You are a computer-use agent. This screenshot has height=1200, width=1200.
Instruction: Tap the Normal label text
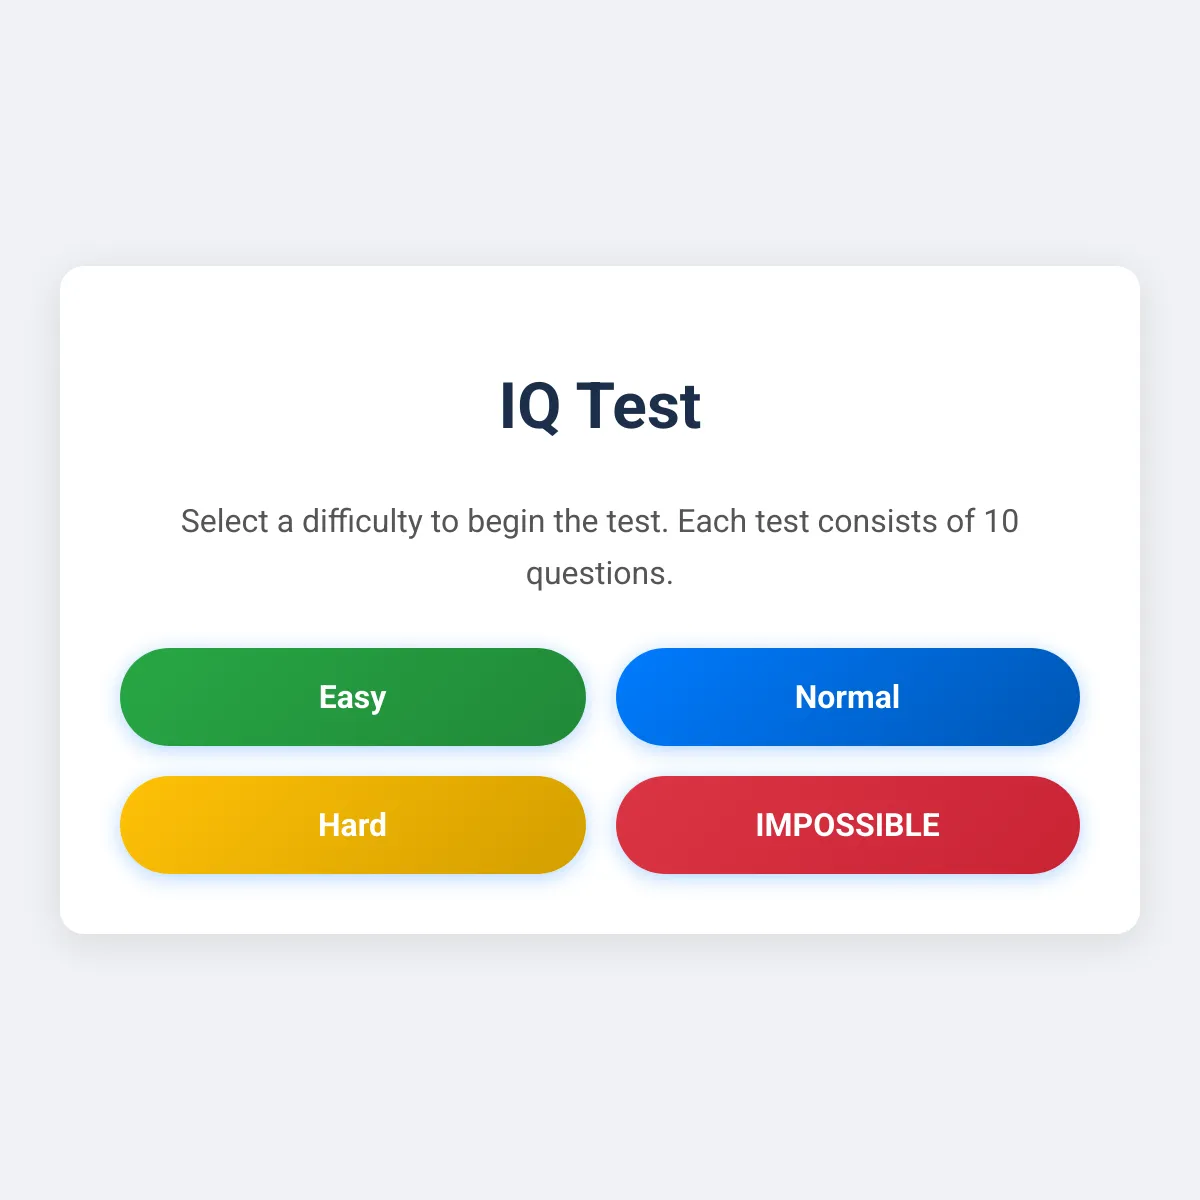click(847, 697)
